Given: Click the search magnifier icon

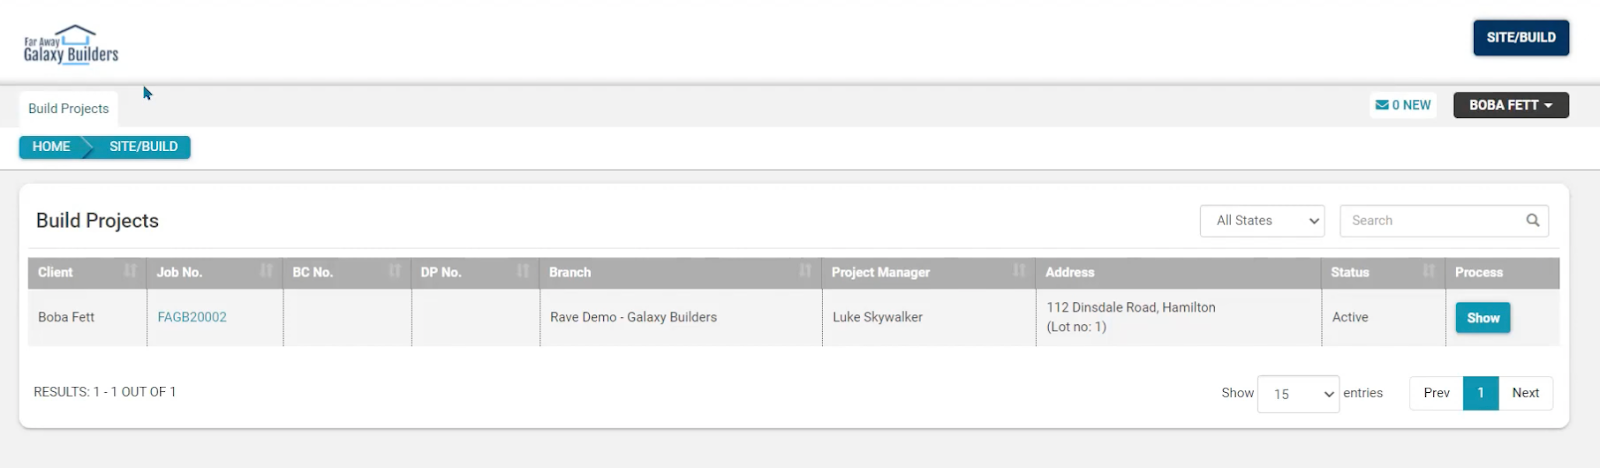Looking at the screenshot, I should click(1532, 220).
